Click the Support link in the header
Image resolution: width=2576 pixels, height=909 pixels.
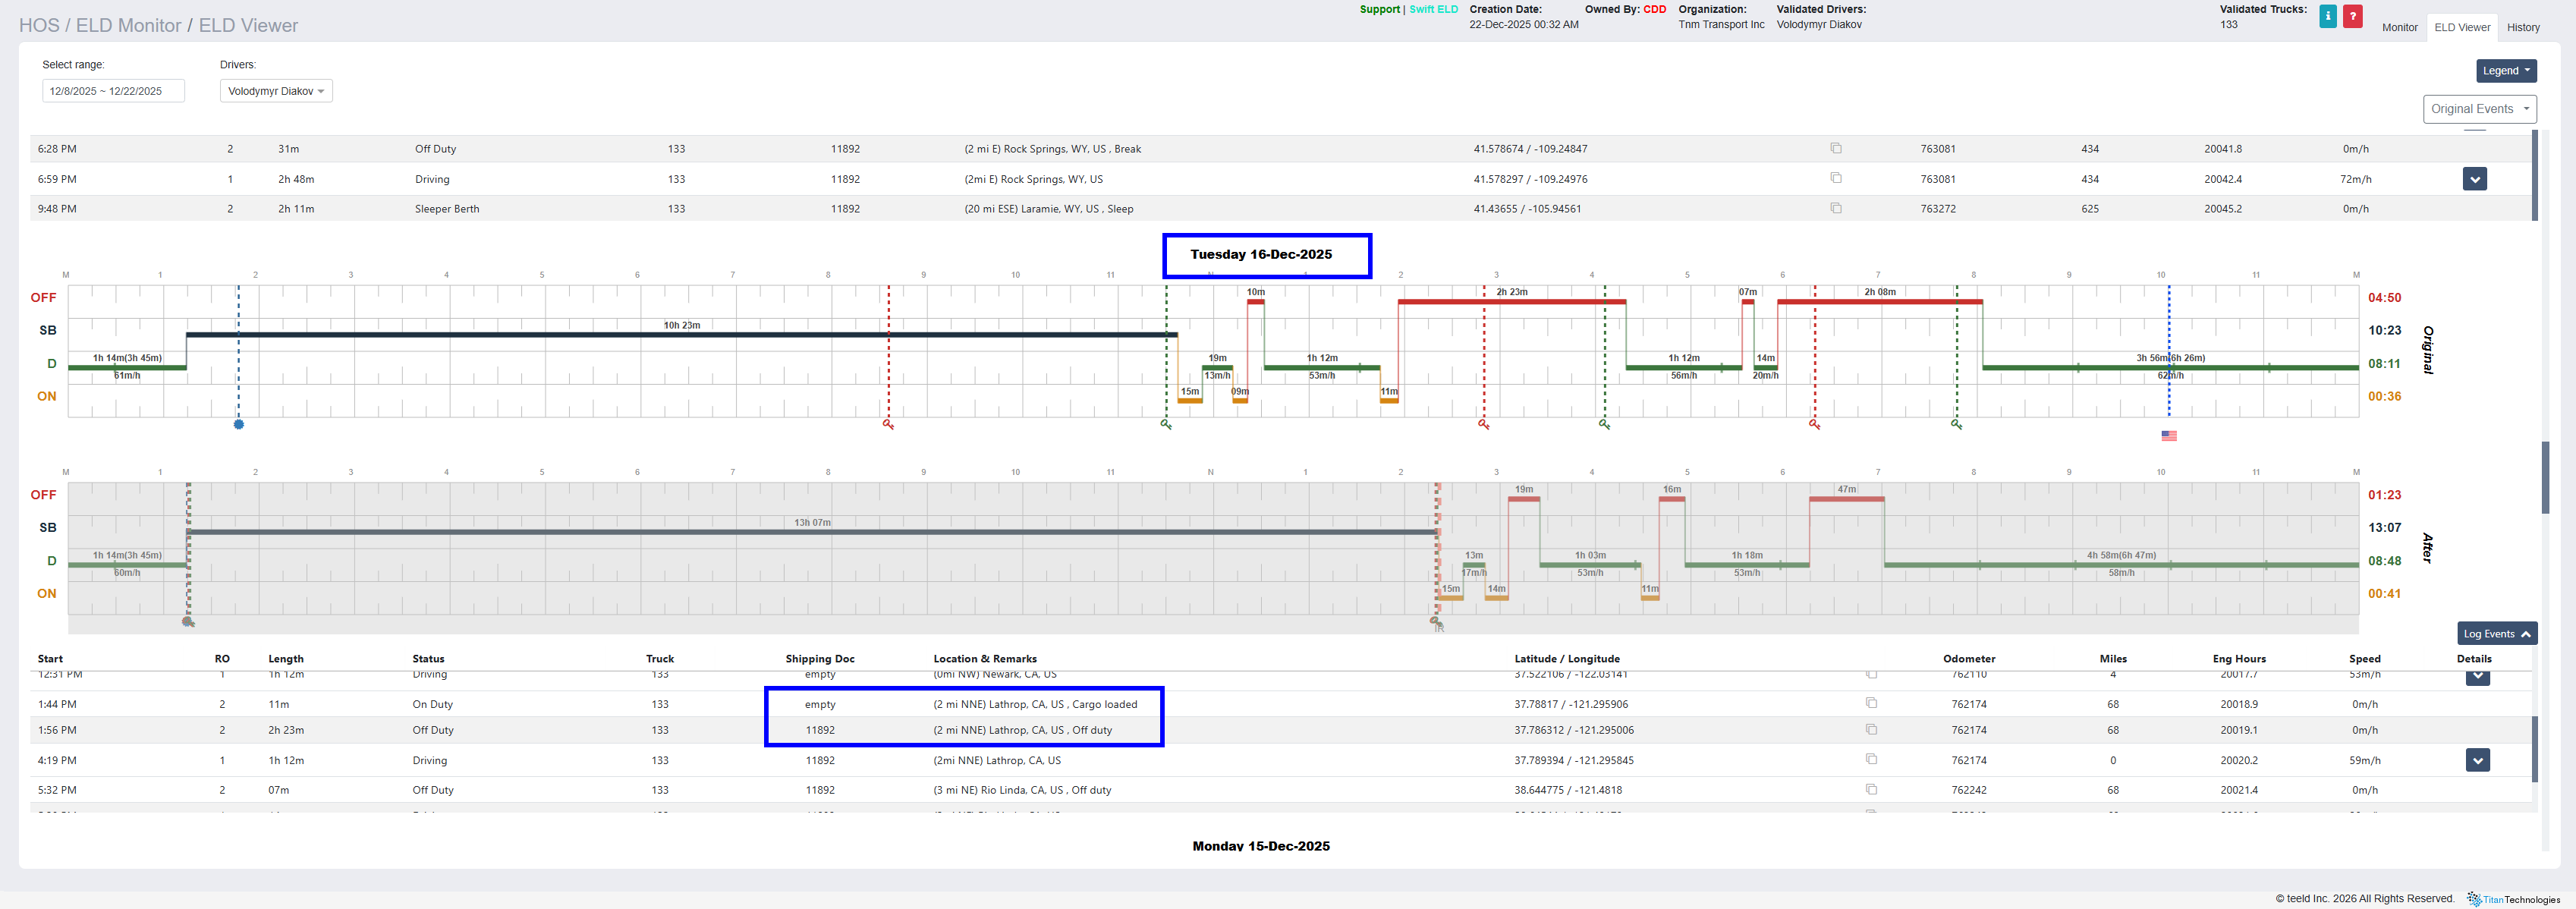tap(1379, 9)
